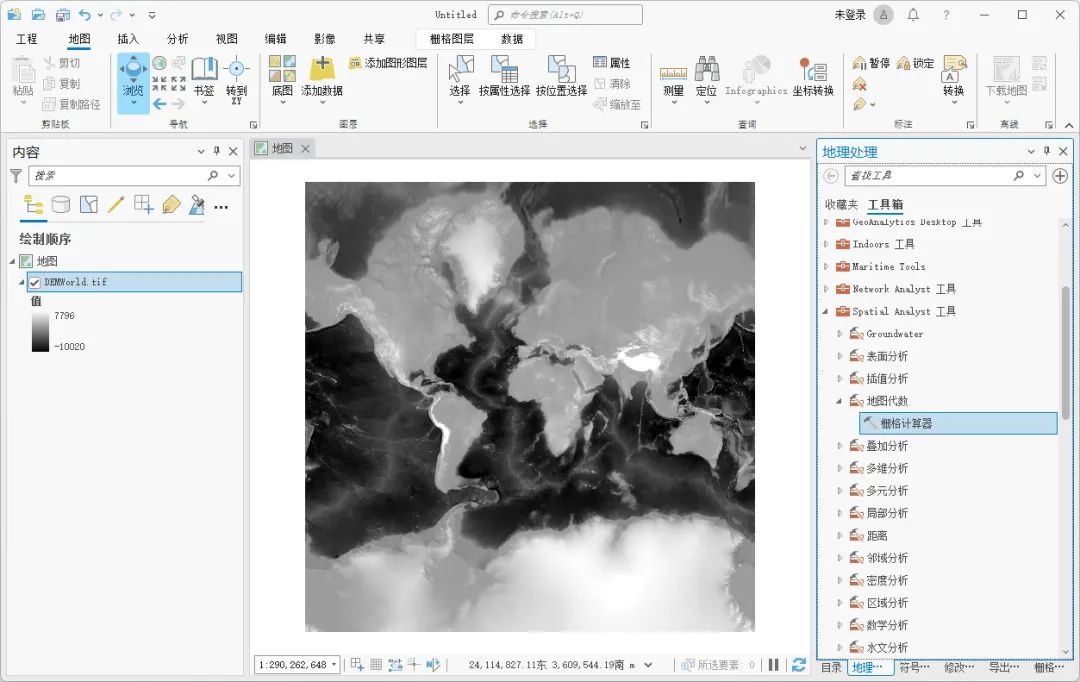Collapse the 地图 node in Contents
This screenshot has width=1080, height=682.
[12, 261]
